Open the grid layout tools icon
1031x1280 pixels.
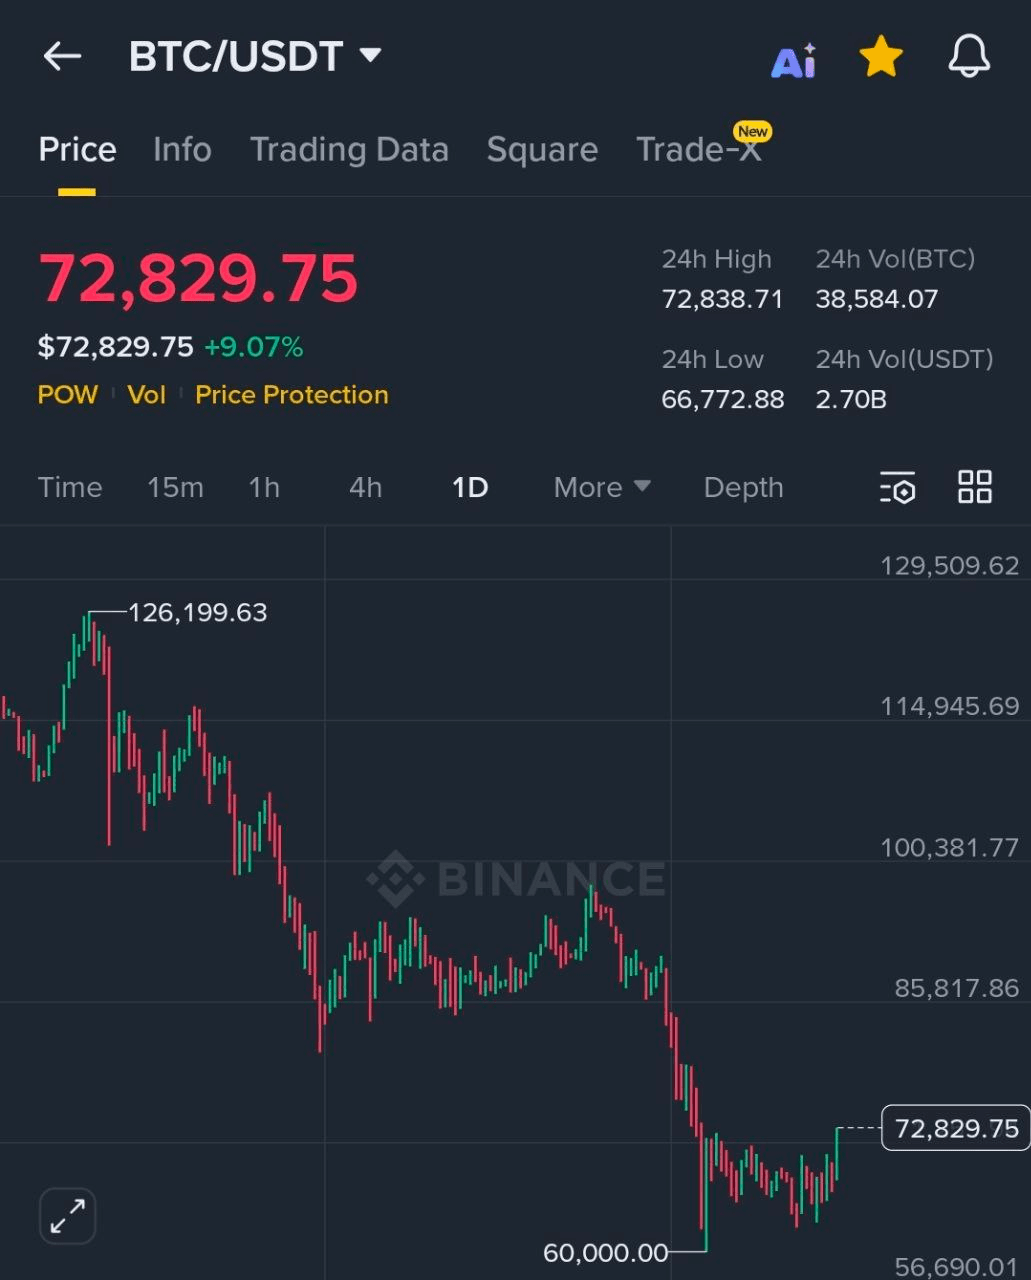point(975,487)
